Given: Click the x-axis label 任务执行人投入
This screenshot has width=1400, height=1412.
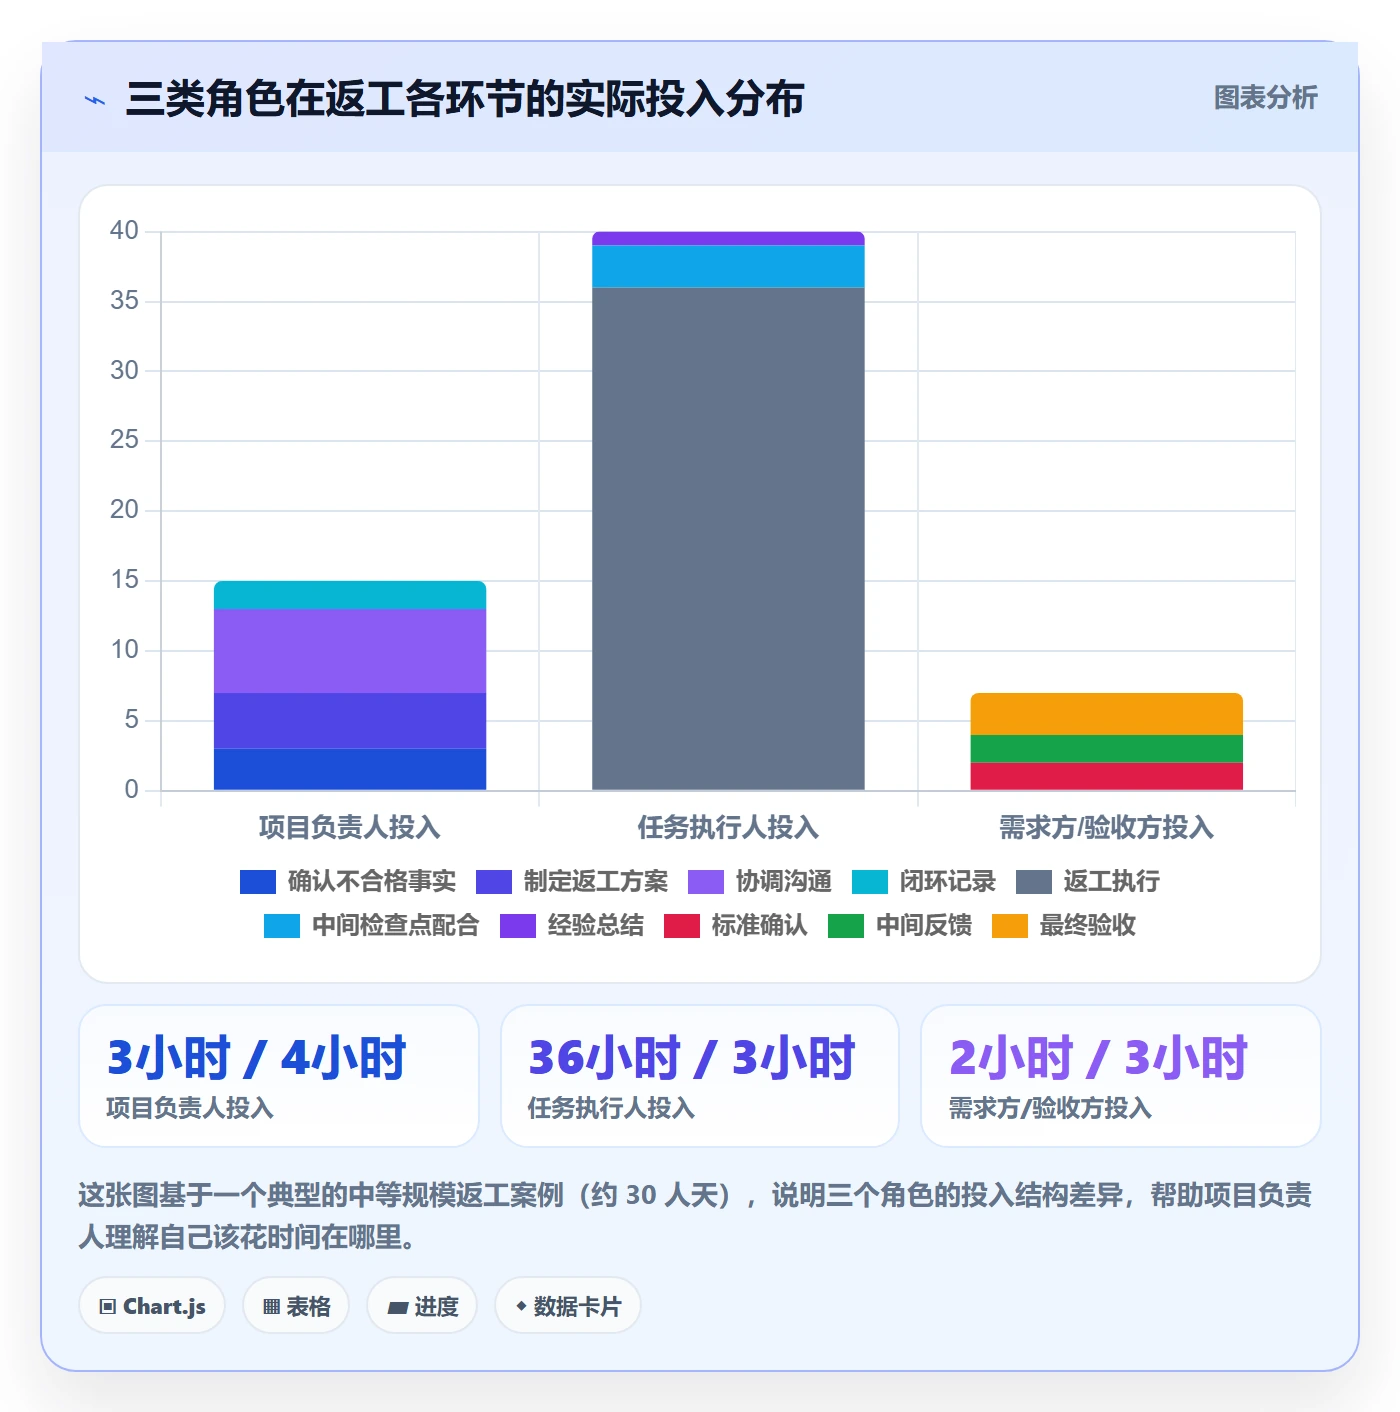Looking at the screenshot, I should coord(728,827).
